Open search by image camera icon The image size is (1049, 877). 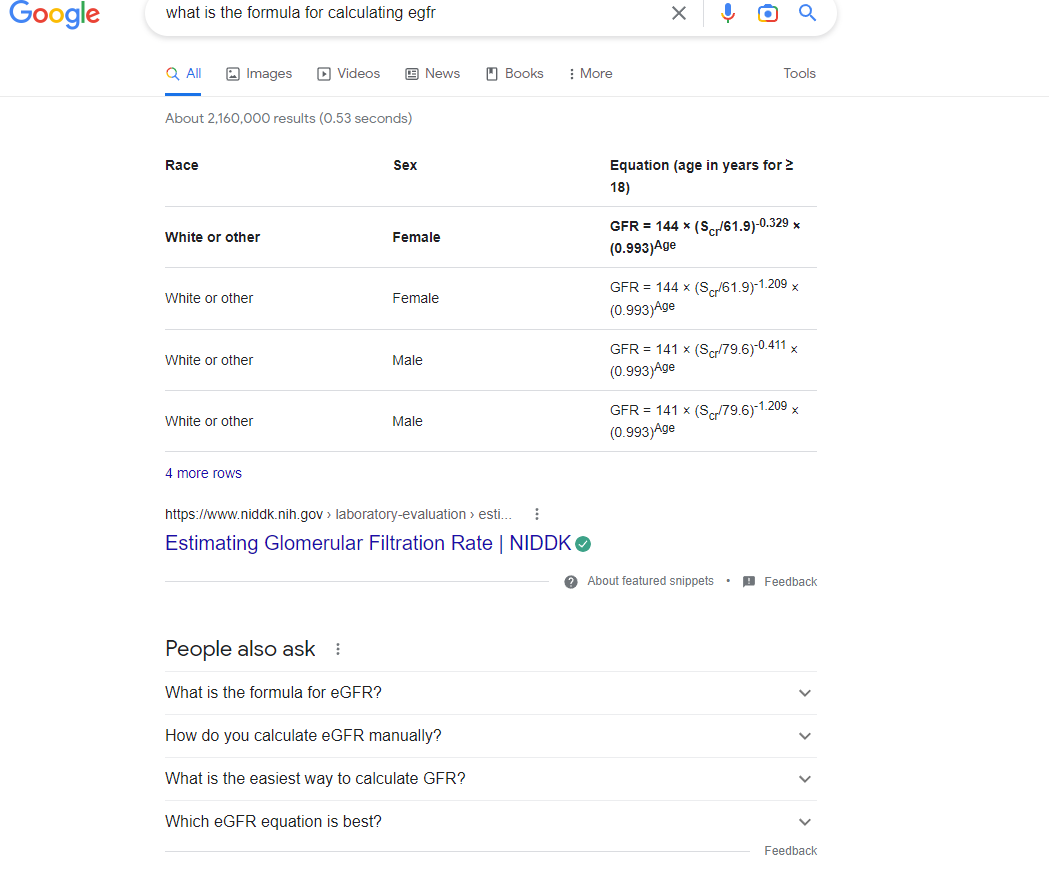(x=767, y=13)
